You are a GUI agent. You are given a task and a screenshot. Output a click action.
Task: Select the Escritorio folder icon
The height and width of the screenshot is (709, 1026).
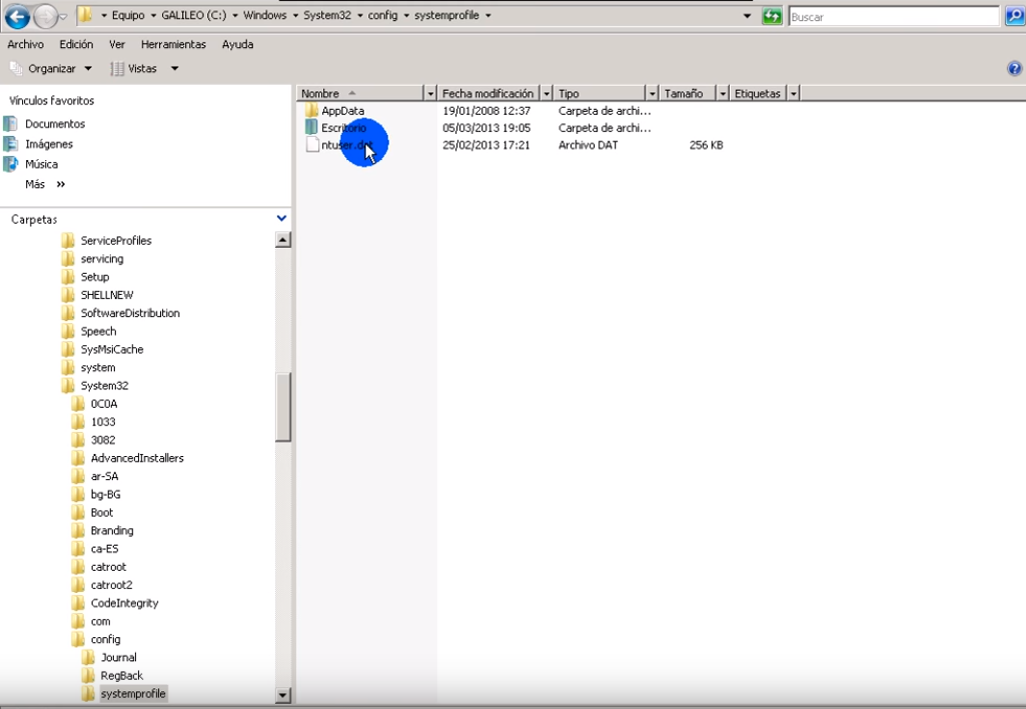[311, 127]
